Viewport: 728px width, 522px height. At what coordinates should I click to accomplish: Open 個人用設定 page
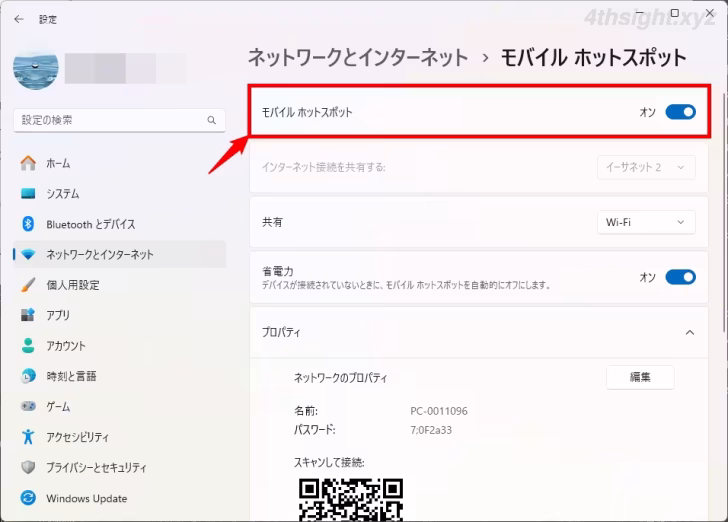tap(119, 285)
